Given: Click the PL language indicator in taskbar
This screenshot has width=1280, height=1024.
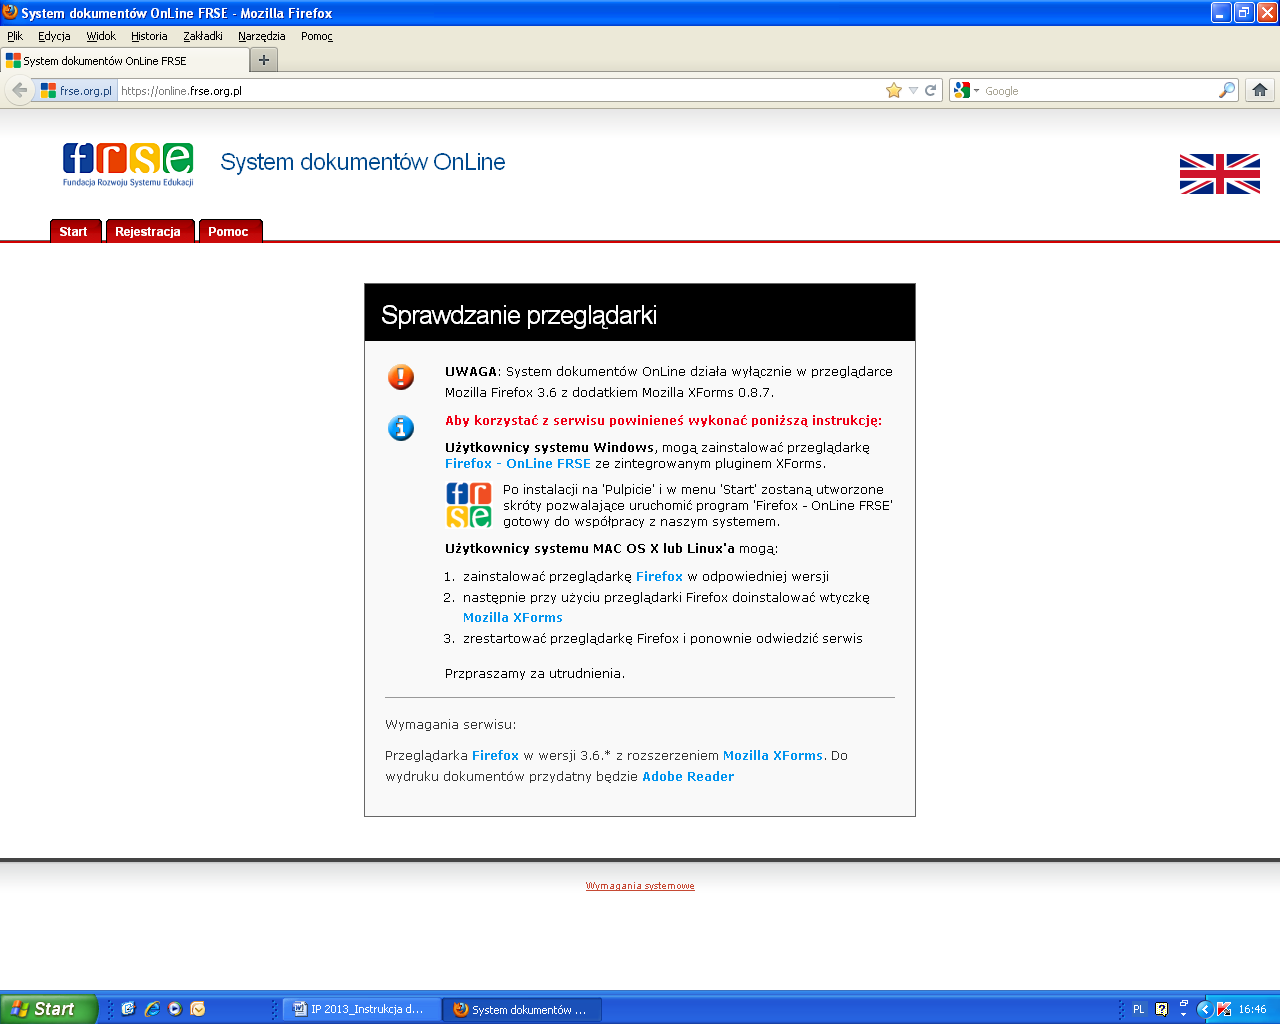Looking at the screenshot, I should [1138, 1009].
